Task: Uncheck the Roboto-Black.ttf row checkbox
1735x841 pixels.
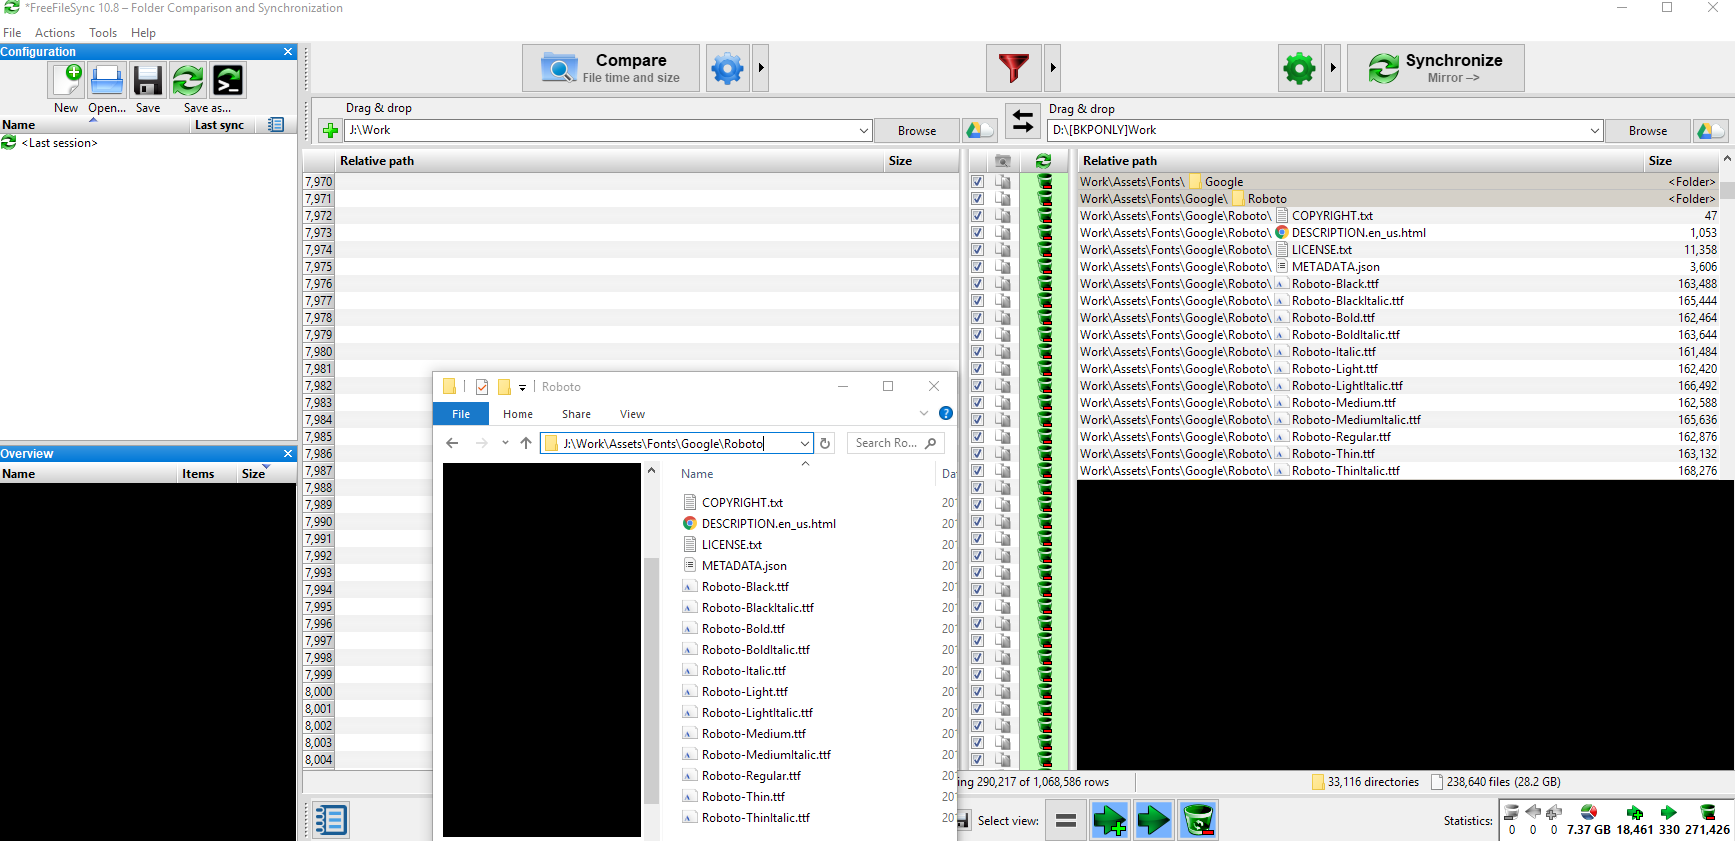Action: pos(978,284)
